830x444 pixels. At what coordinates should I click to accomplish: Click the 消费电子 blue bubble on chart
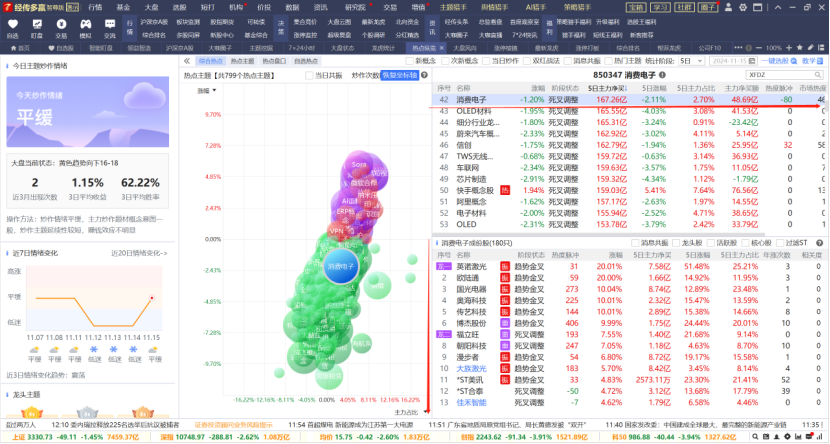[x=340, y=267]
